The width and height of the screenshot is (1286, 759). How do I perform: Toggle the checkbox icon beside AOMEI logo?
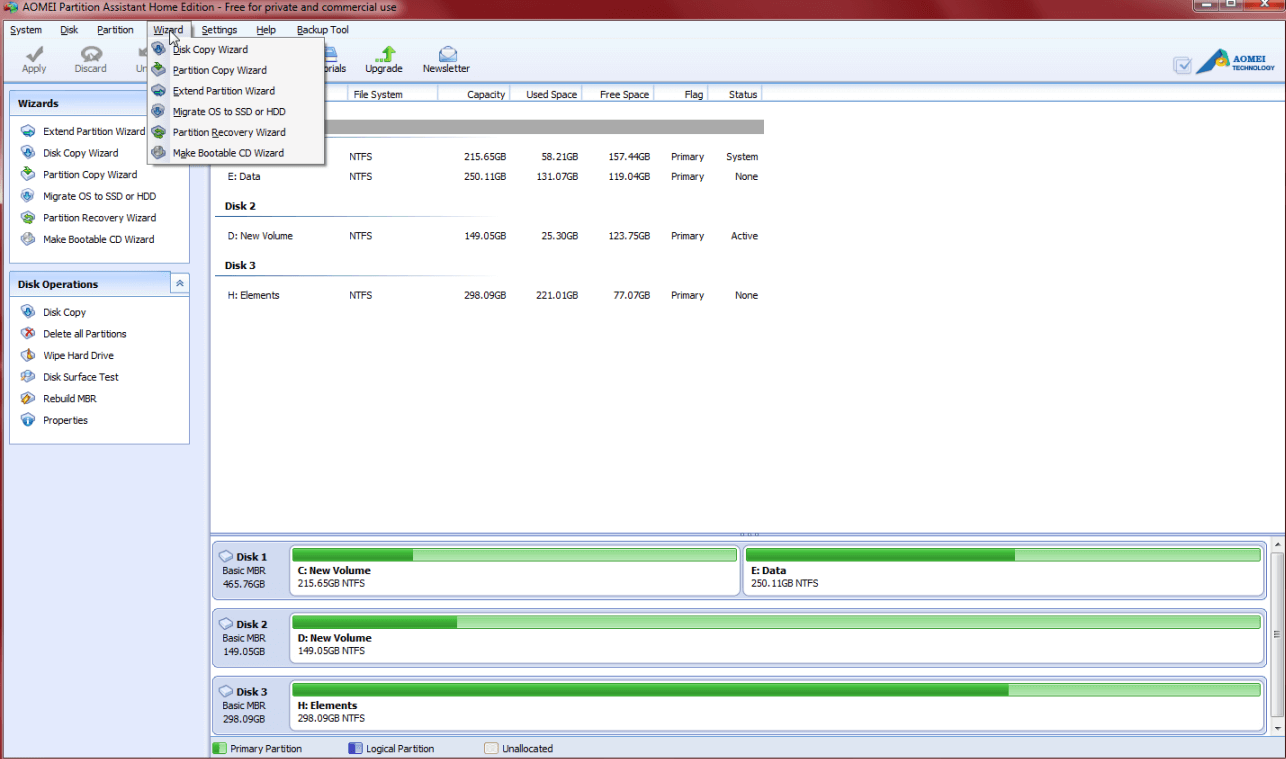coord(1183,65)
